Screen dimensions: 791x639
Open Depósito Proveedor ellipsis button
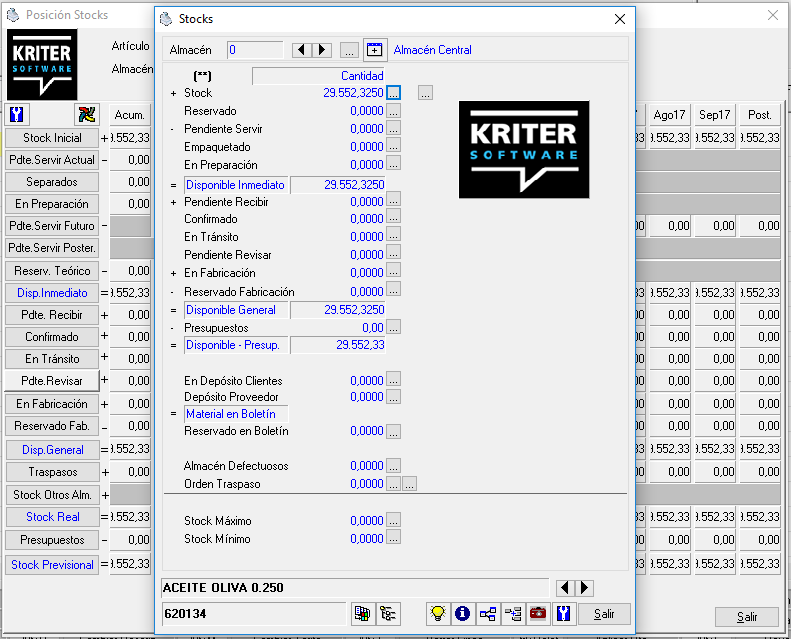tap(393, 397)
